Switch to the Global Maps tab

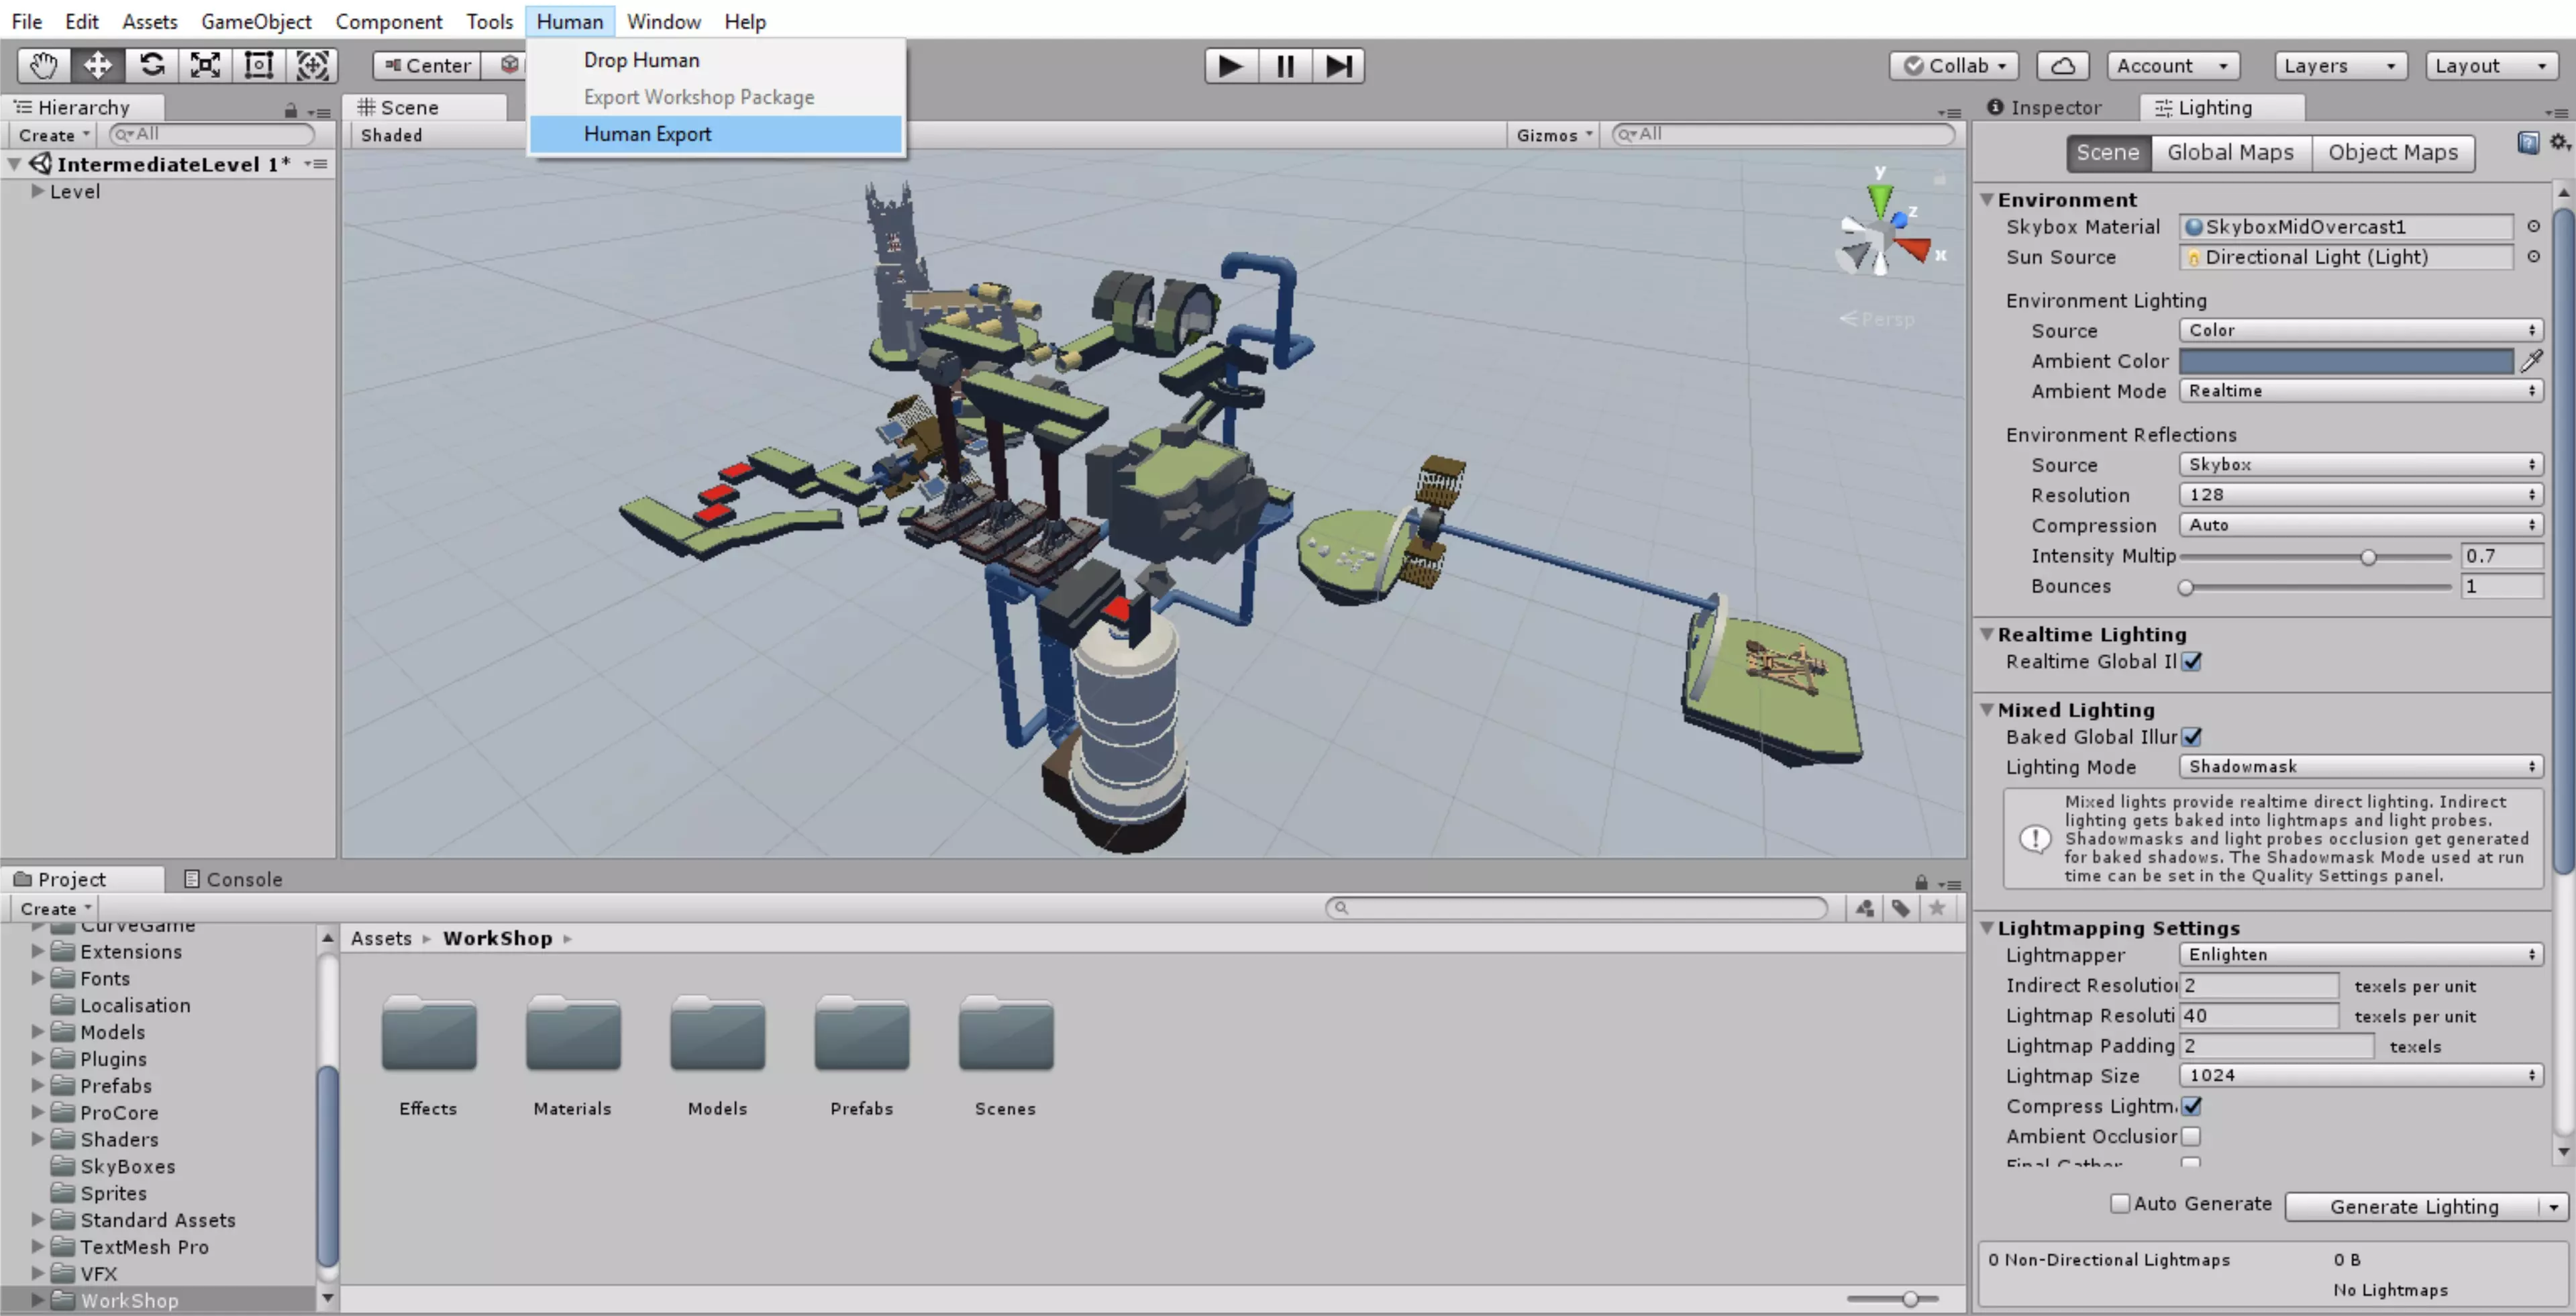pyautogui.click(x=2230, y=153)
